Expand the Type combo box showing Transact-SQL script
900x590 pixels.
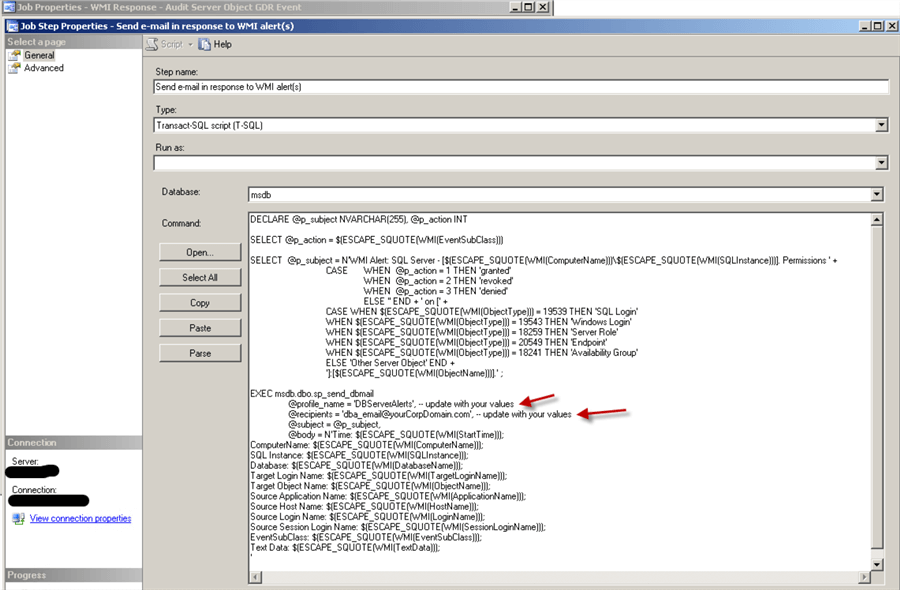[x=881, y=124]
